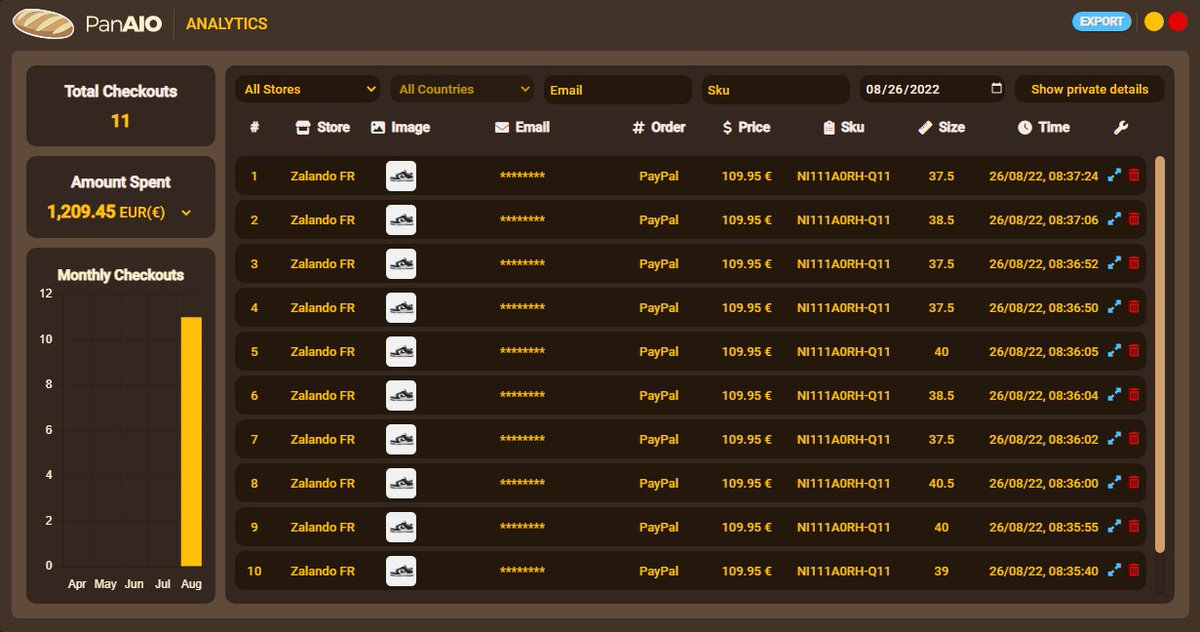The height and width of the screenshot is (632, 1200).
Task: Click the Order column header
Action: pos(659,127)
